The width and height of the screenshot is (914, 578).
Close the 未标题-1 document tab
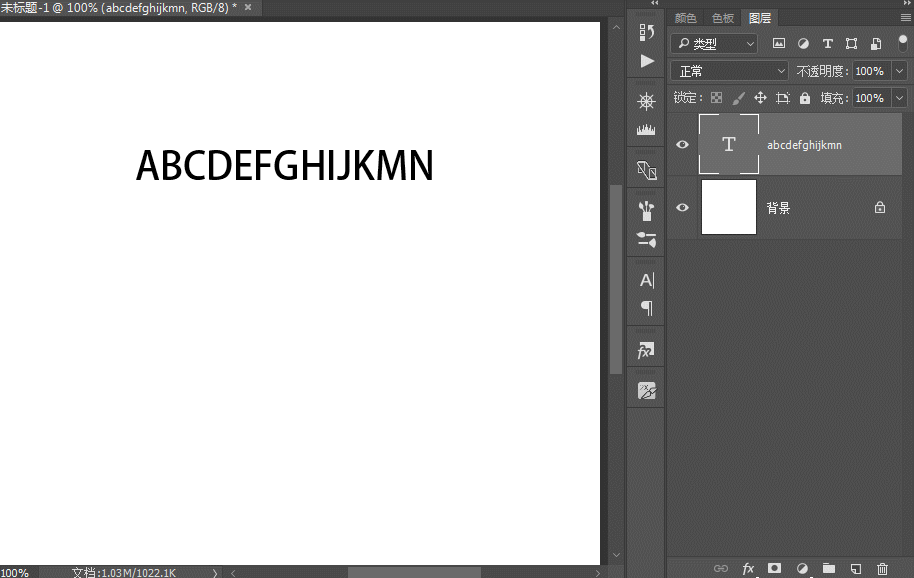(248, 8)
